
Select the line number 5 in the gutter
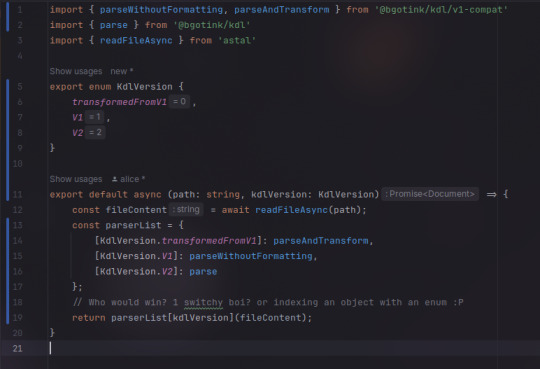[20, 86]
